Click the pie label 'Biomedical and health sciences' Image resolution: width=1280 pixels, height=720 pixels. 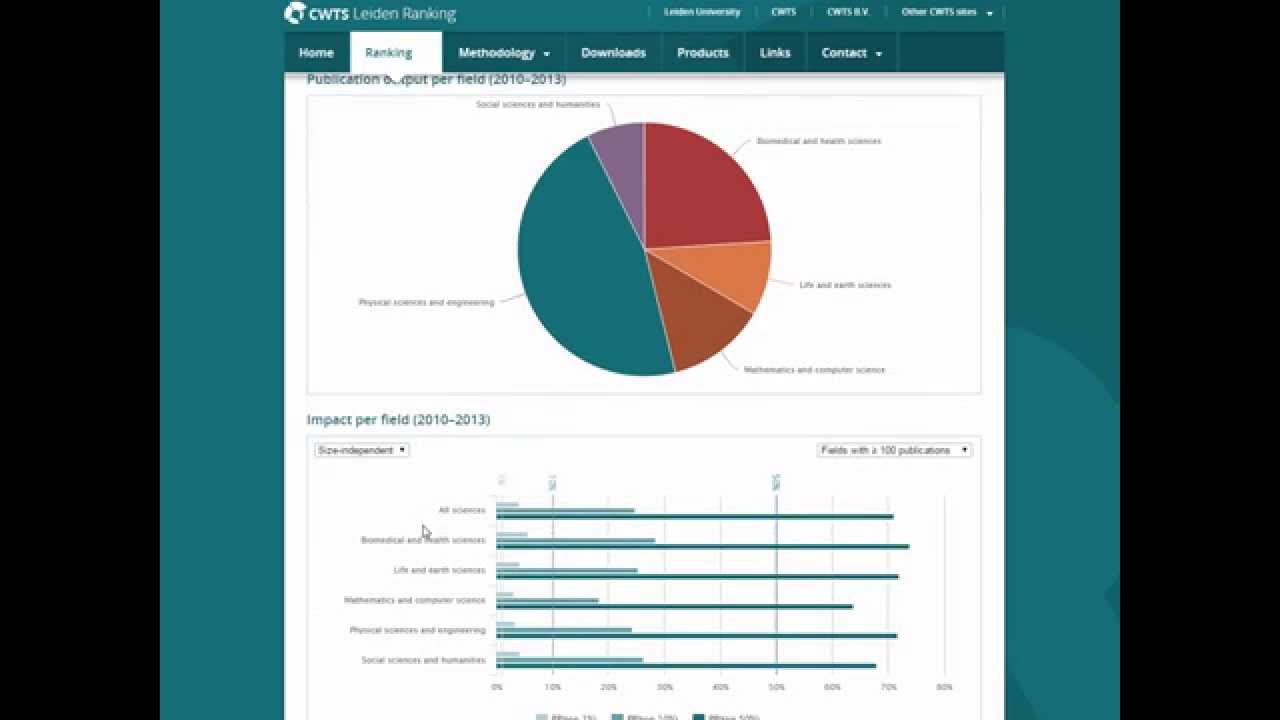click(819, 141)
